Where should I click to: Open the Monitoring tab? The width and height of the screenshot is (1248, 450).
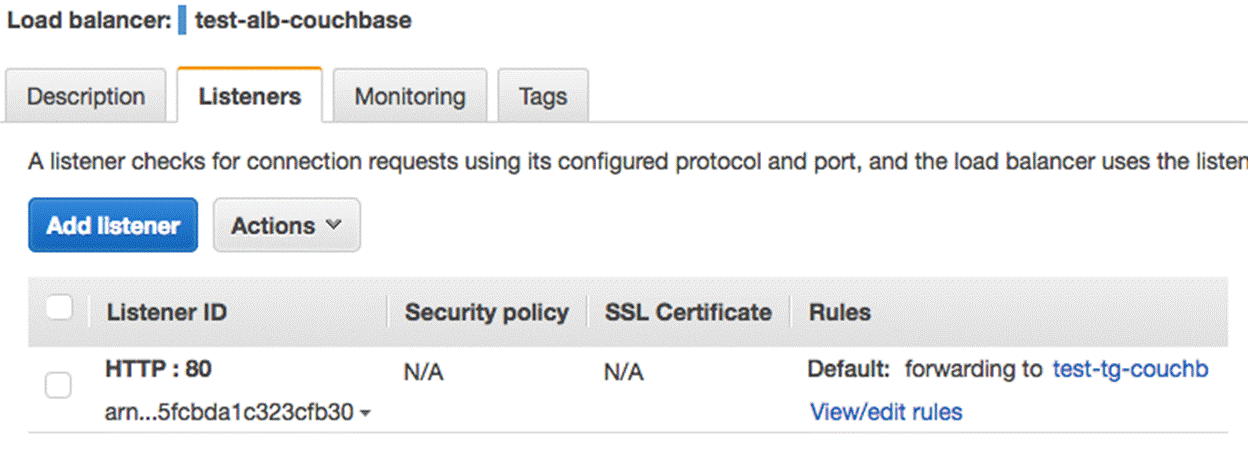[410, 97]
